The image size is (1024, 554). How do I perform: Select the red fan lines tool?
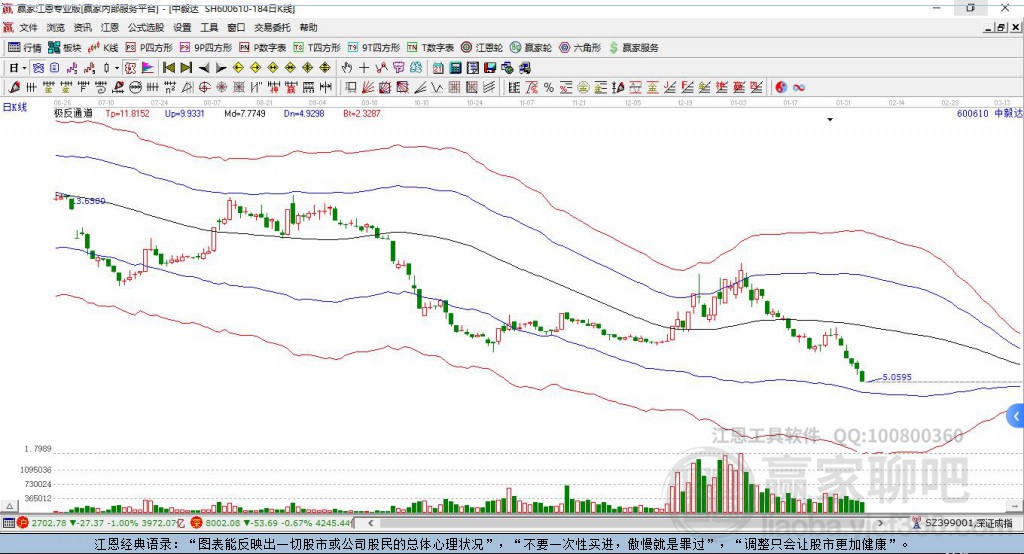[x=368, y=88]
